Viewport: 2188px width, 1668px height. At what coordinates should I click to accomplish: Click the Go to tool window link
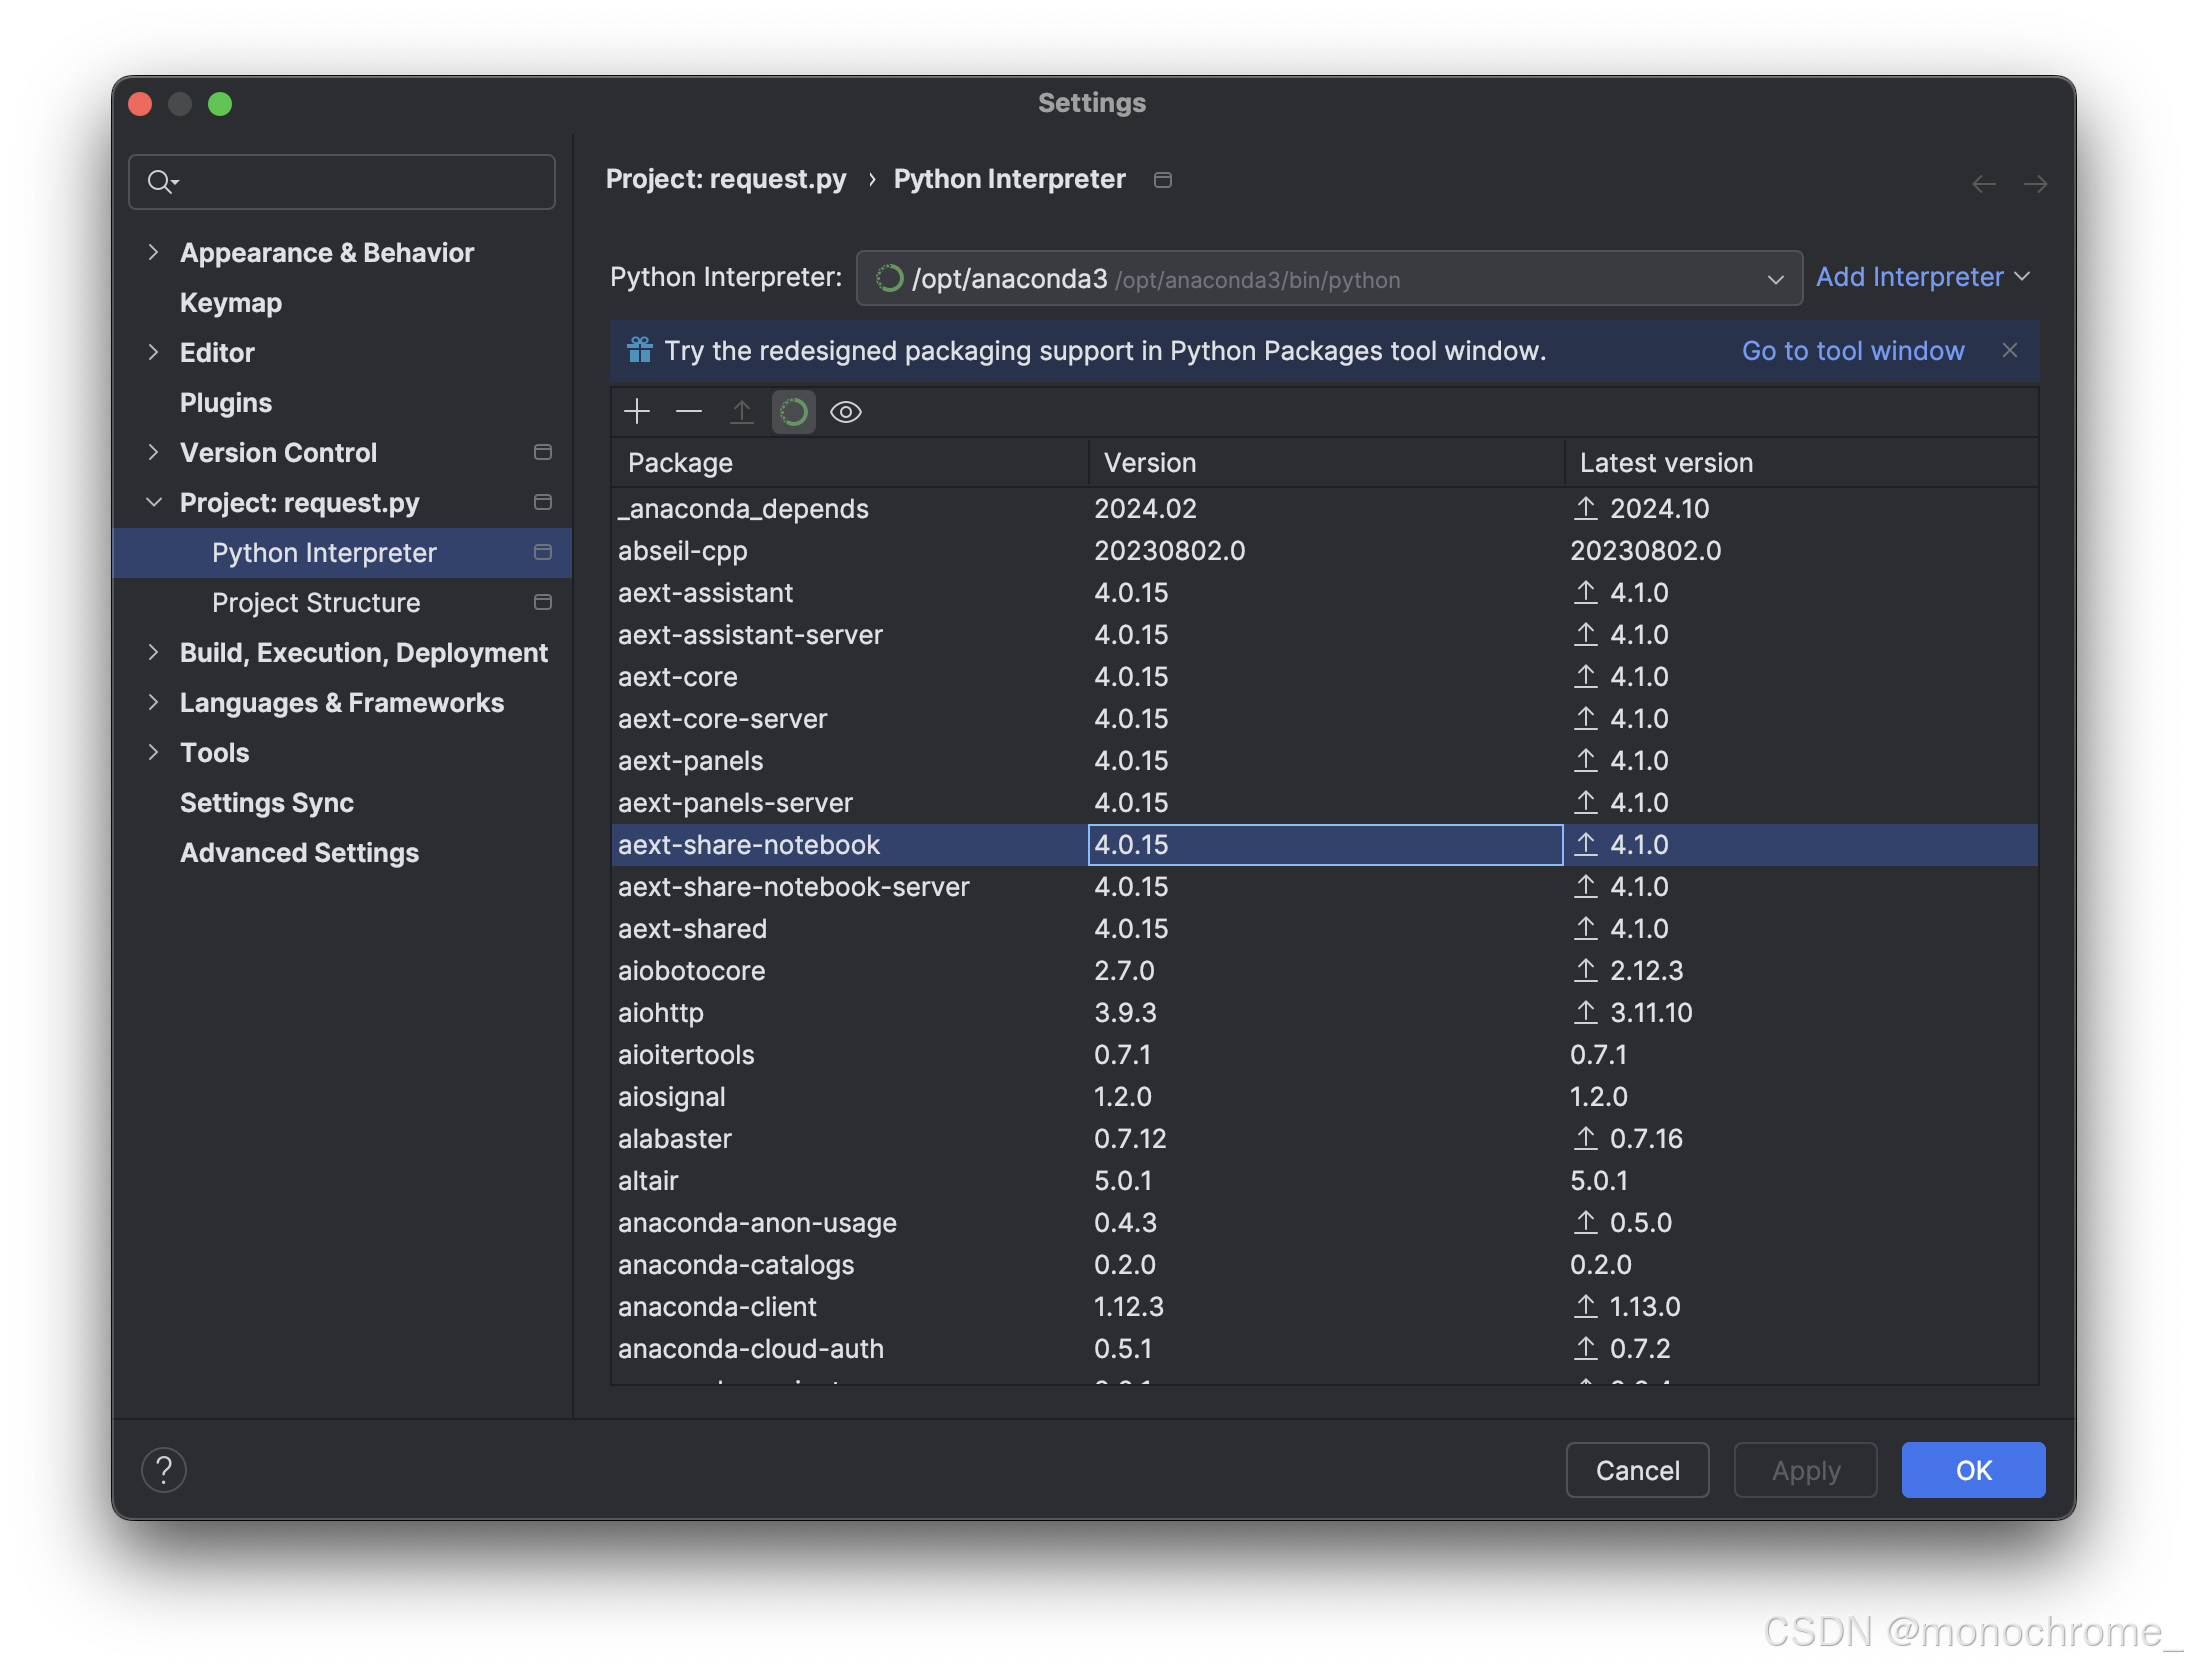pos(1853,351)
